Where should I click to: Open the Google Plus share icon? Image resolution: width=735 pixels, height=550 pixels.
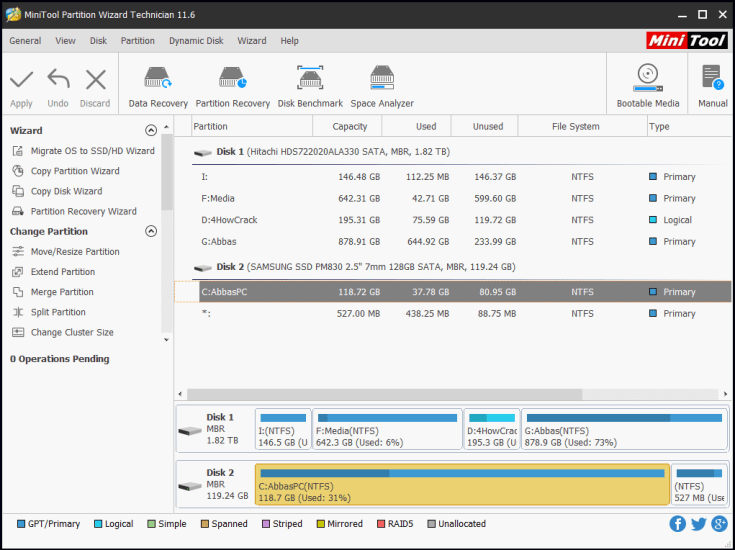pyautogui.click(x=719, y=524)
